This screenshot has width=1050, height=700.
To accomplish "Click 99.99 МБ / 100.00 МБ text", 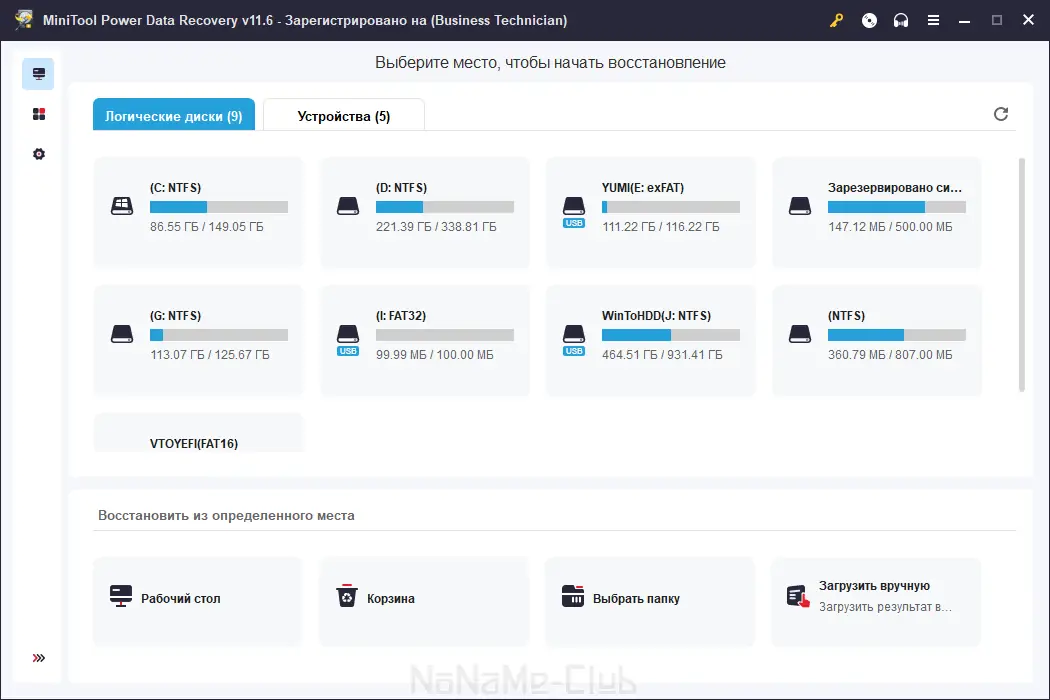I will [x=435, y=354].
